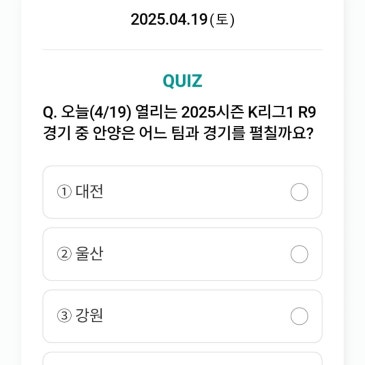The image size is (365, 365).
Task: Mark the 강원 radio circle
Action: [299, 316]
